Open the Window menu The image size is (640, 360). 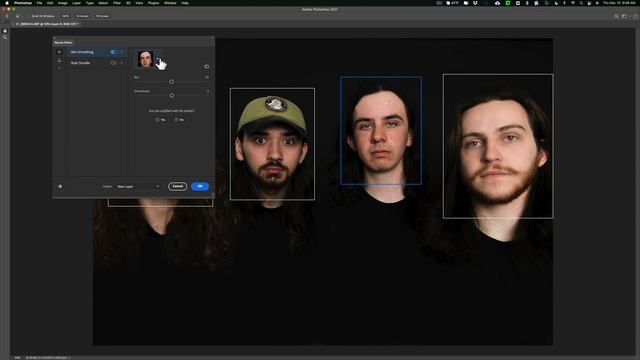pos(170,3)
